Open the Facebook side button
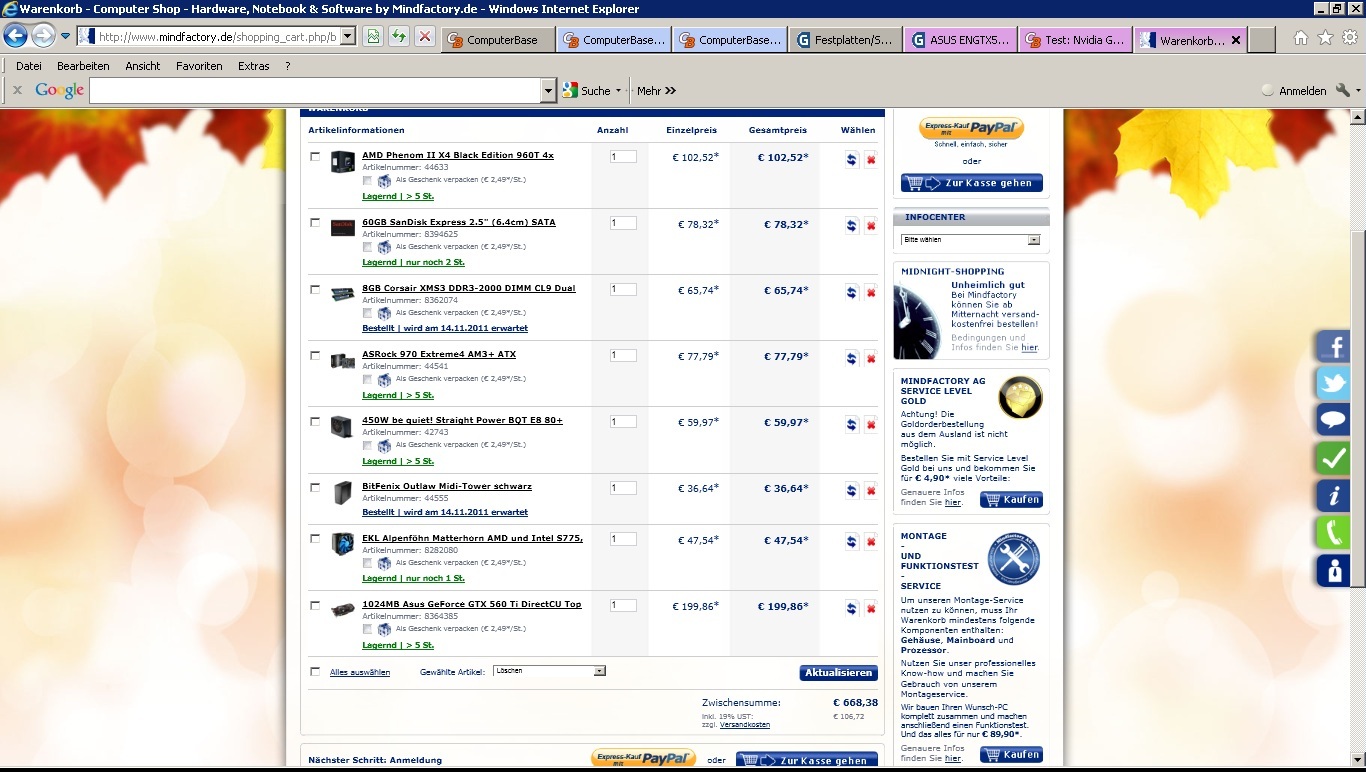The image size is (1366, 772). (1333, 347)
